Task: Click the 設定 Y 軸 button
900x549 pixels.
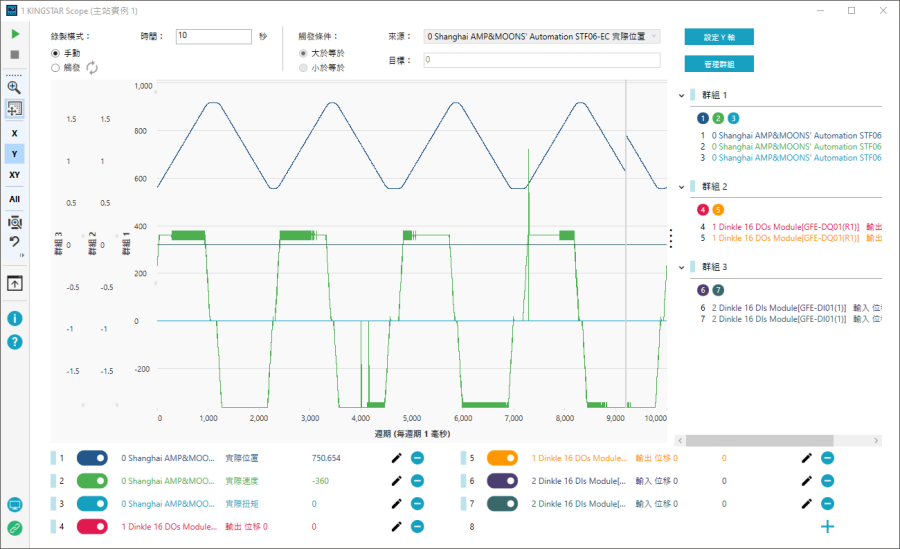Action: click(x=719, y=37)
